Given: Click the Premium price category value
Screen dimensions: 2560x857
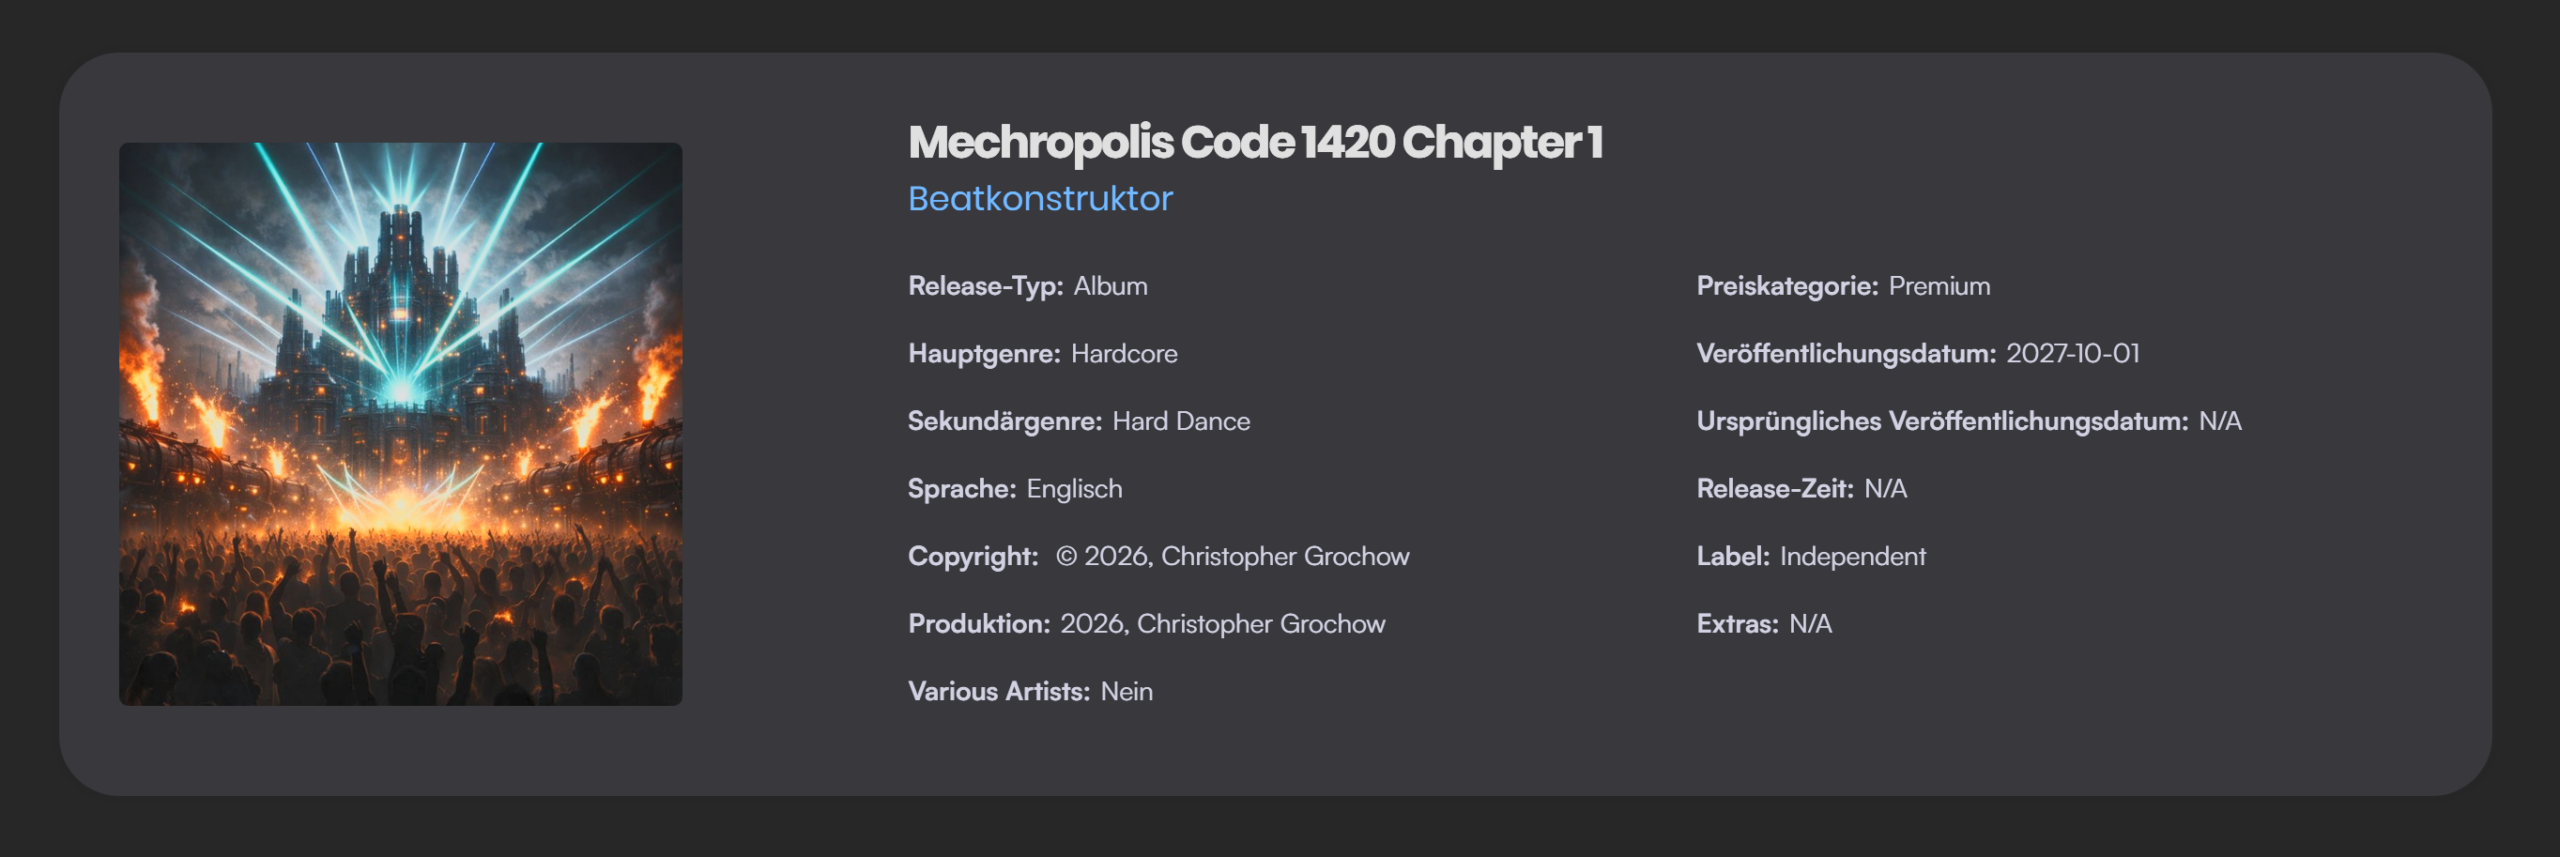Looking at the screenshot, I should (1939, 286).
